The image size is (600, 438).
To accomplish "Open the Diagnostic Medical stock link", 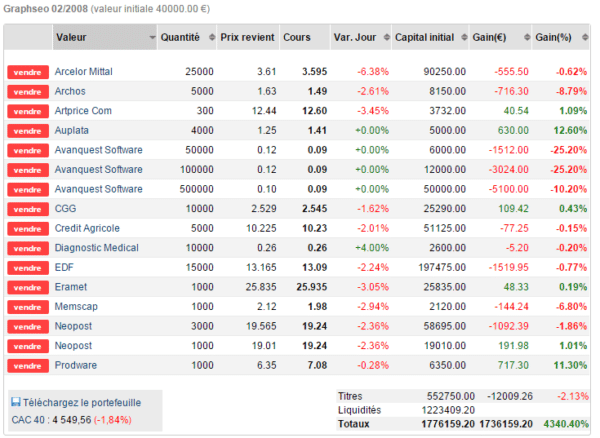I will (96, 248).
